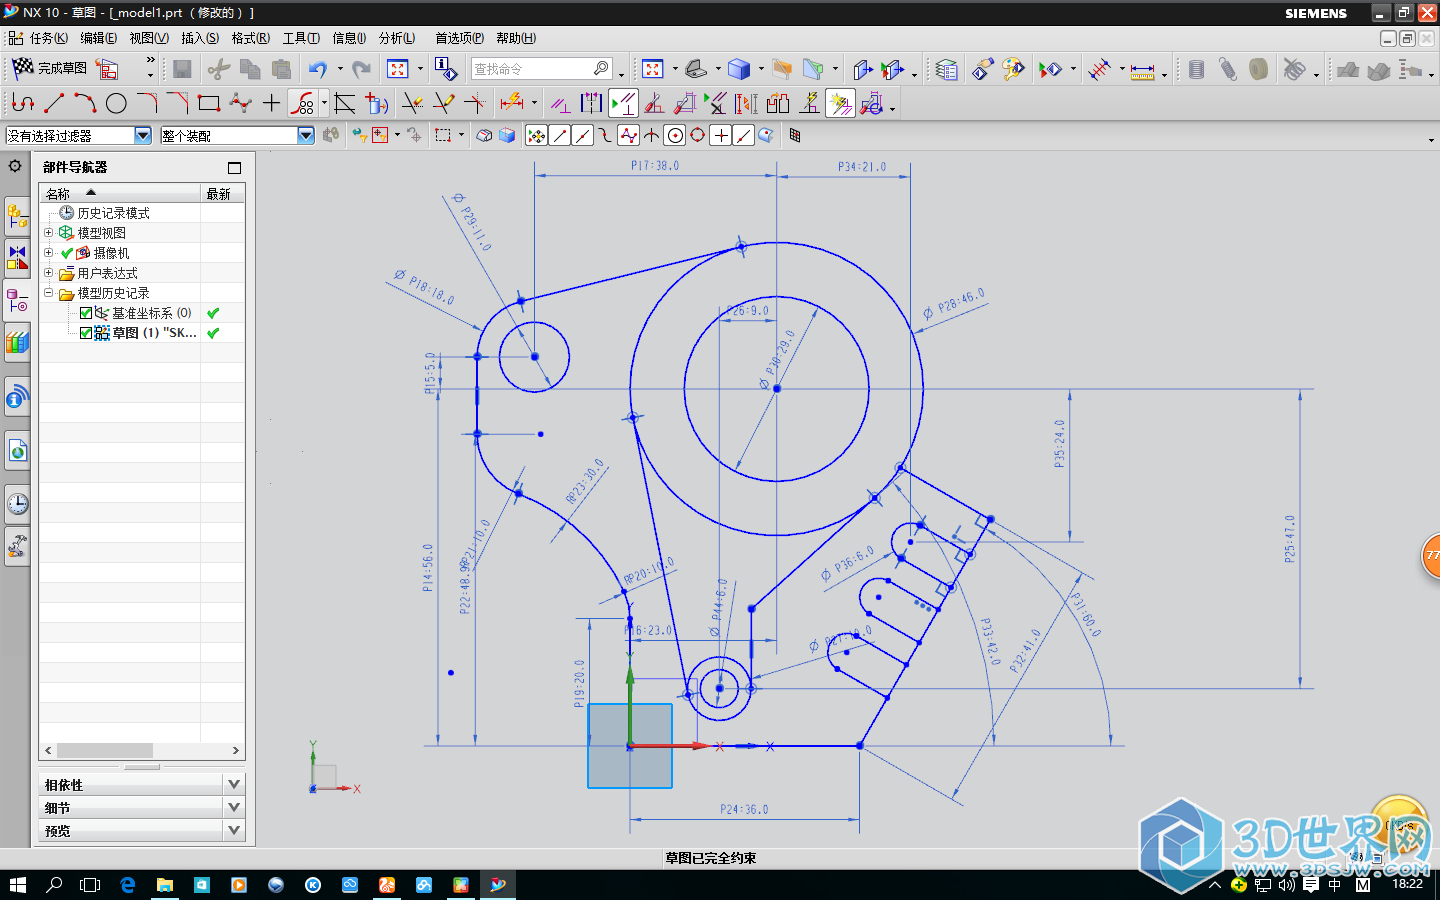
Task: Select the Rectangle sketch tool
Action: [x=209, y=103]
